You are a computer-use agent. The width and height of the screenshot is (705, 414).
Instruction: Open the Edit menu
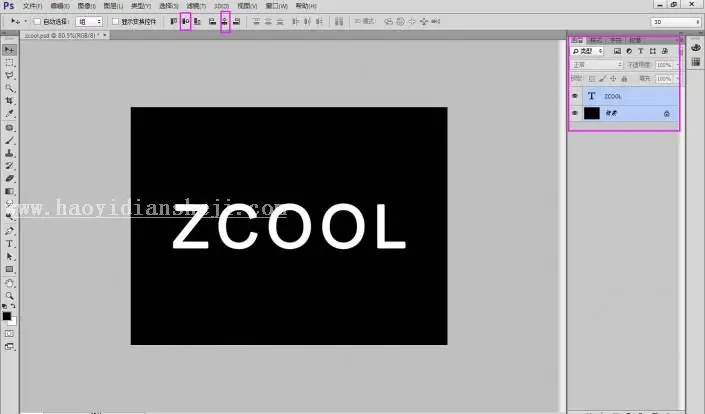60,6
